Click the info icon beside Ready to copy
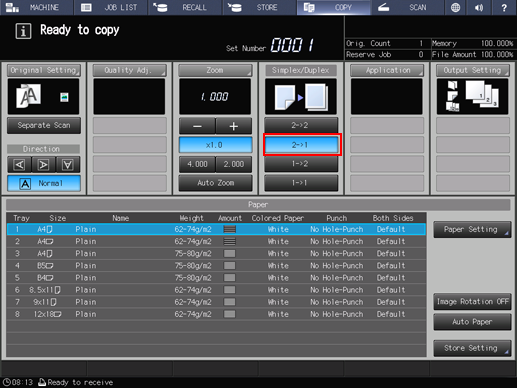 (23, 31)
